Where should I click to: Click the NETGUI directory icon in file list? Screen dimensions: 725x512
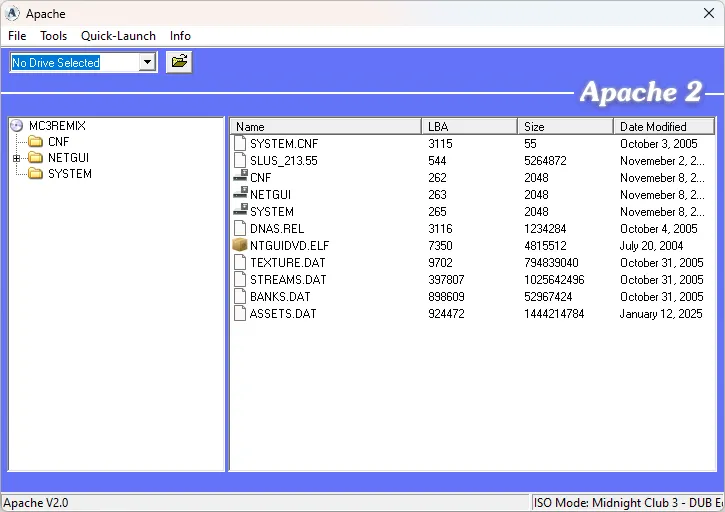pyautogui.click(x=240, y=194)
